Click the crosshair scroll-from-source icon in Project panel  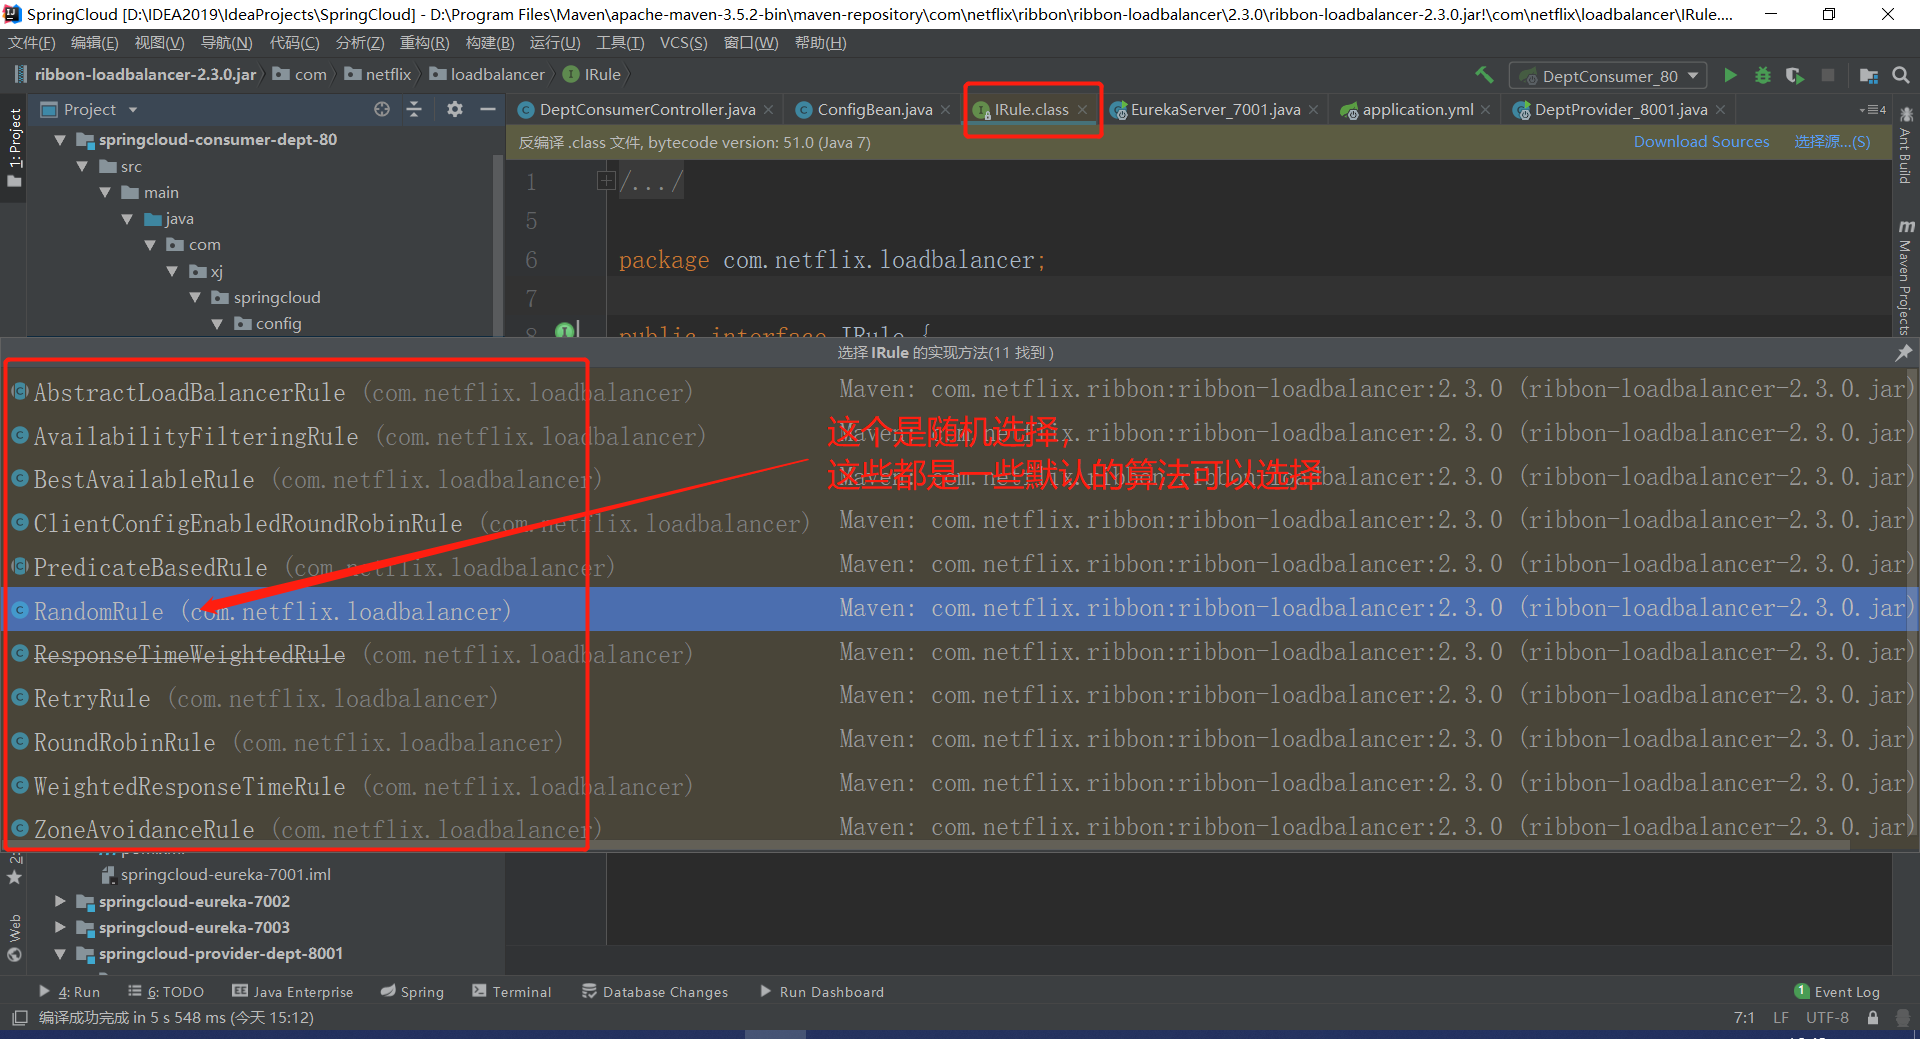point(382,109)
